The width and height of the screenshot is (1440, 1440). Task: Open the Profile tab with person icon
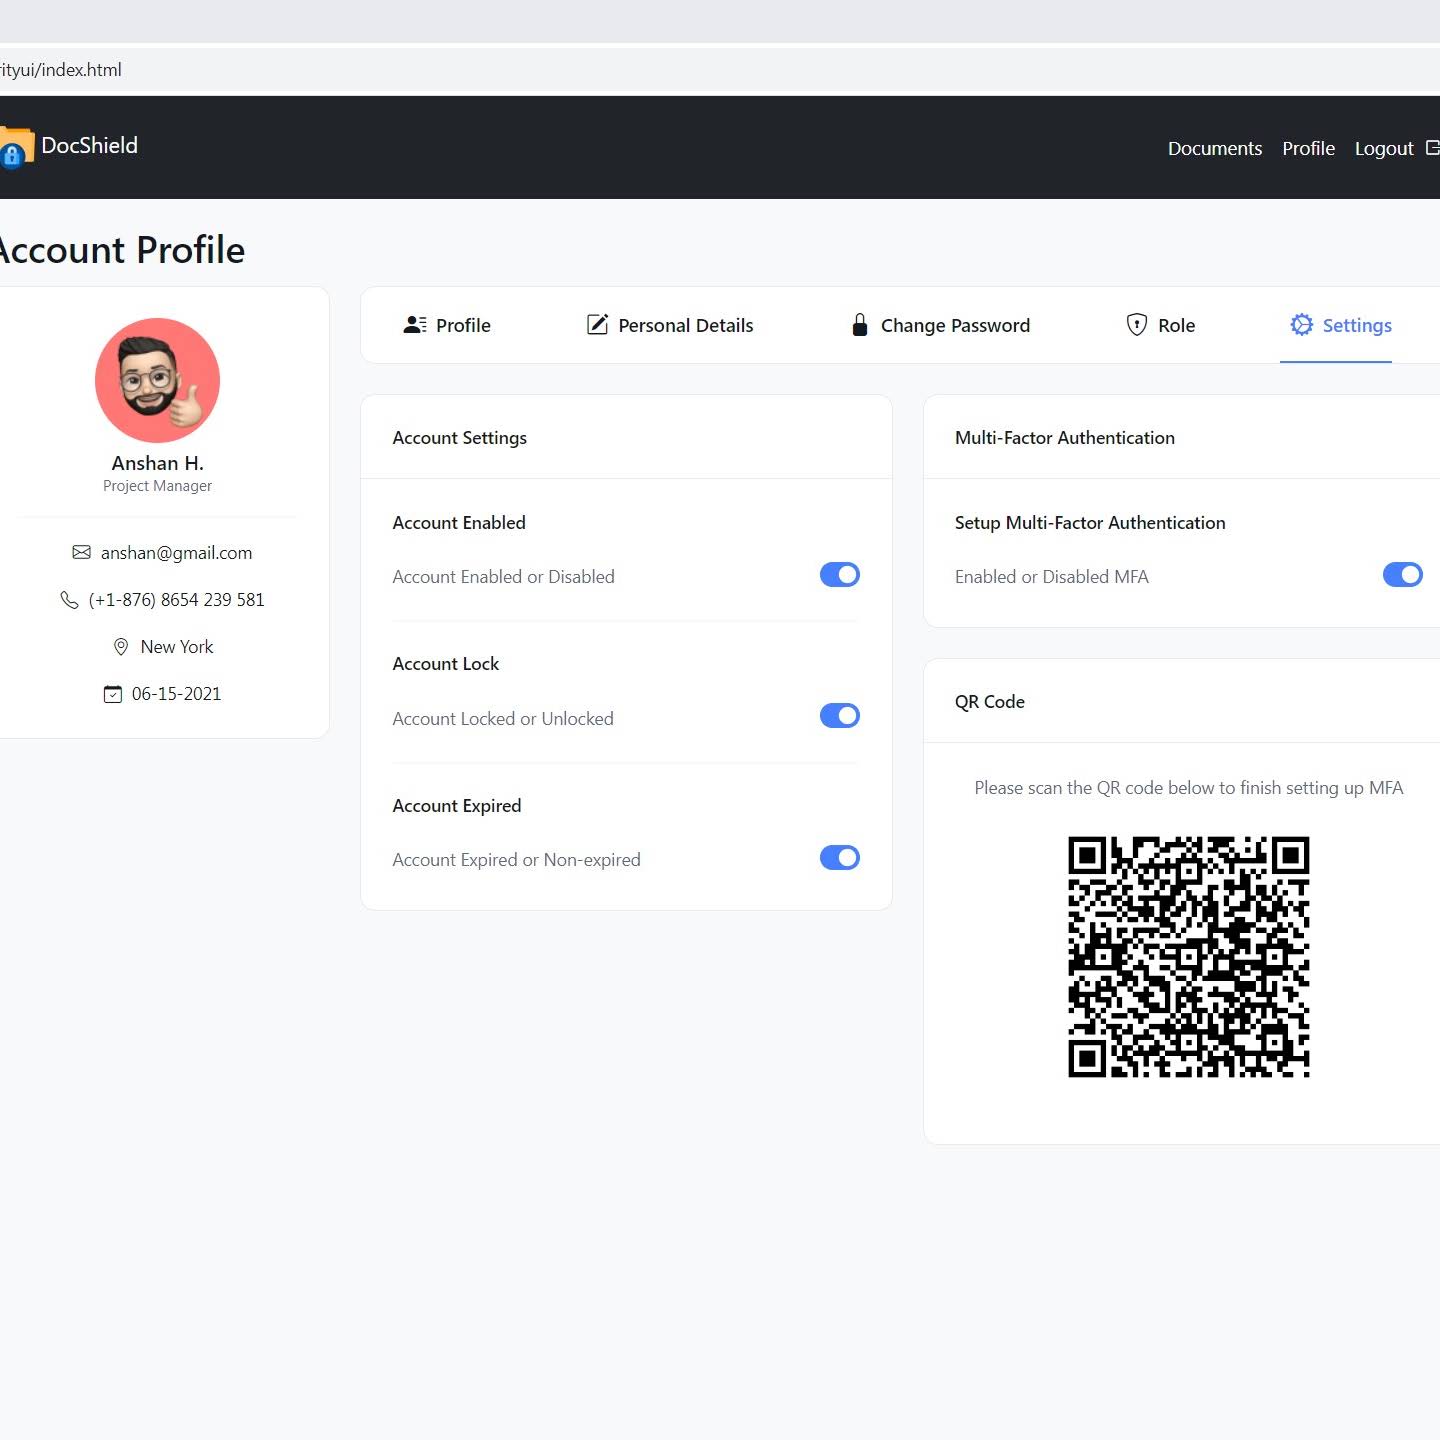(447, 325)
